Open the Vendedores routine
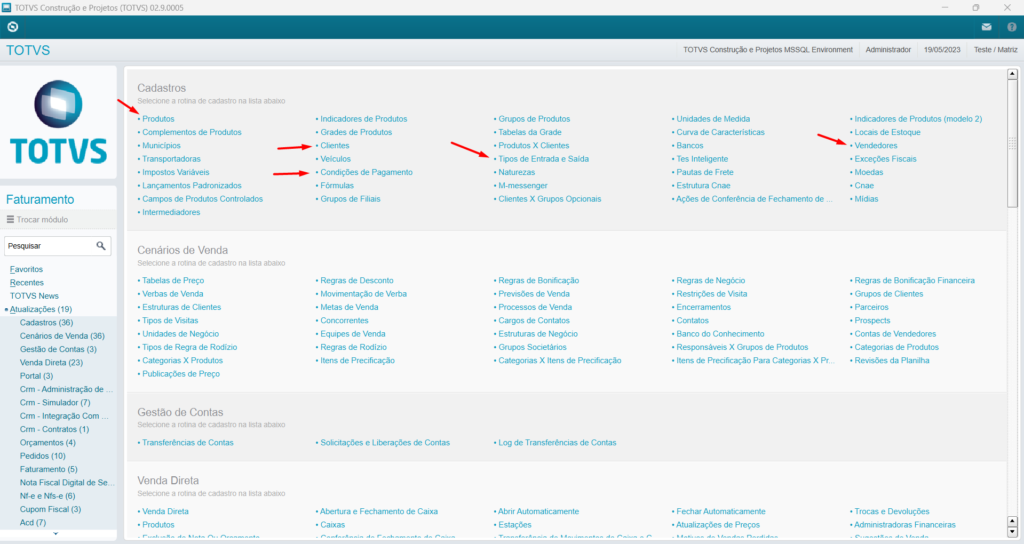 pyautogui.click(x=876, y=146)
